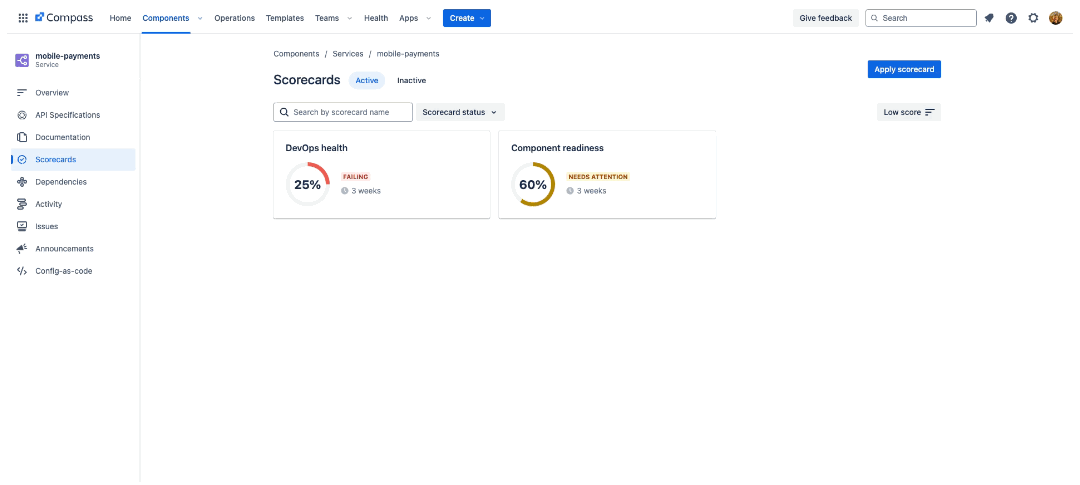Go to the Health tab

pyautogui.click(x=376, y=18)
